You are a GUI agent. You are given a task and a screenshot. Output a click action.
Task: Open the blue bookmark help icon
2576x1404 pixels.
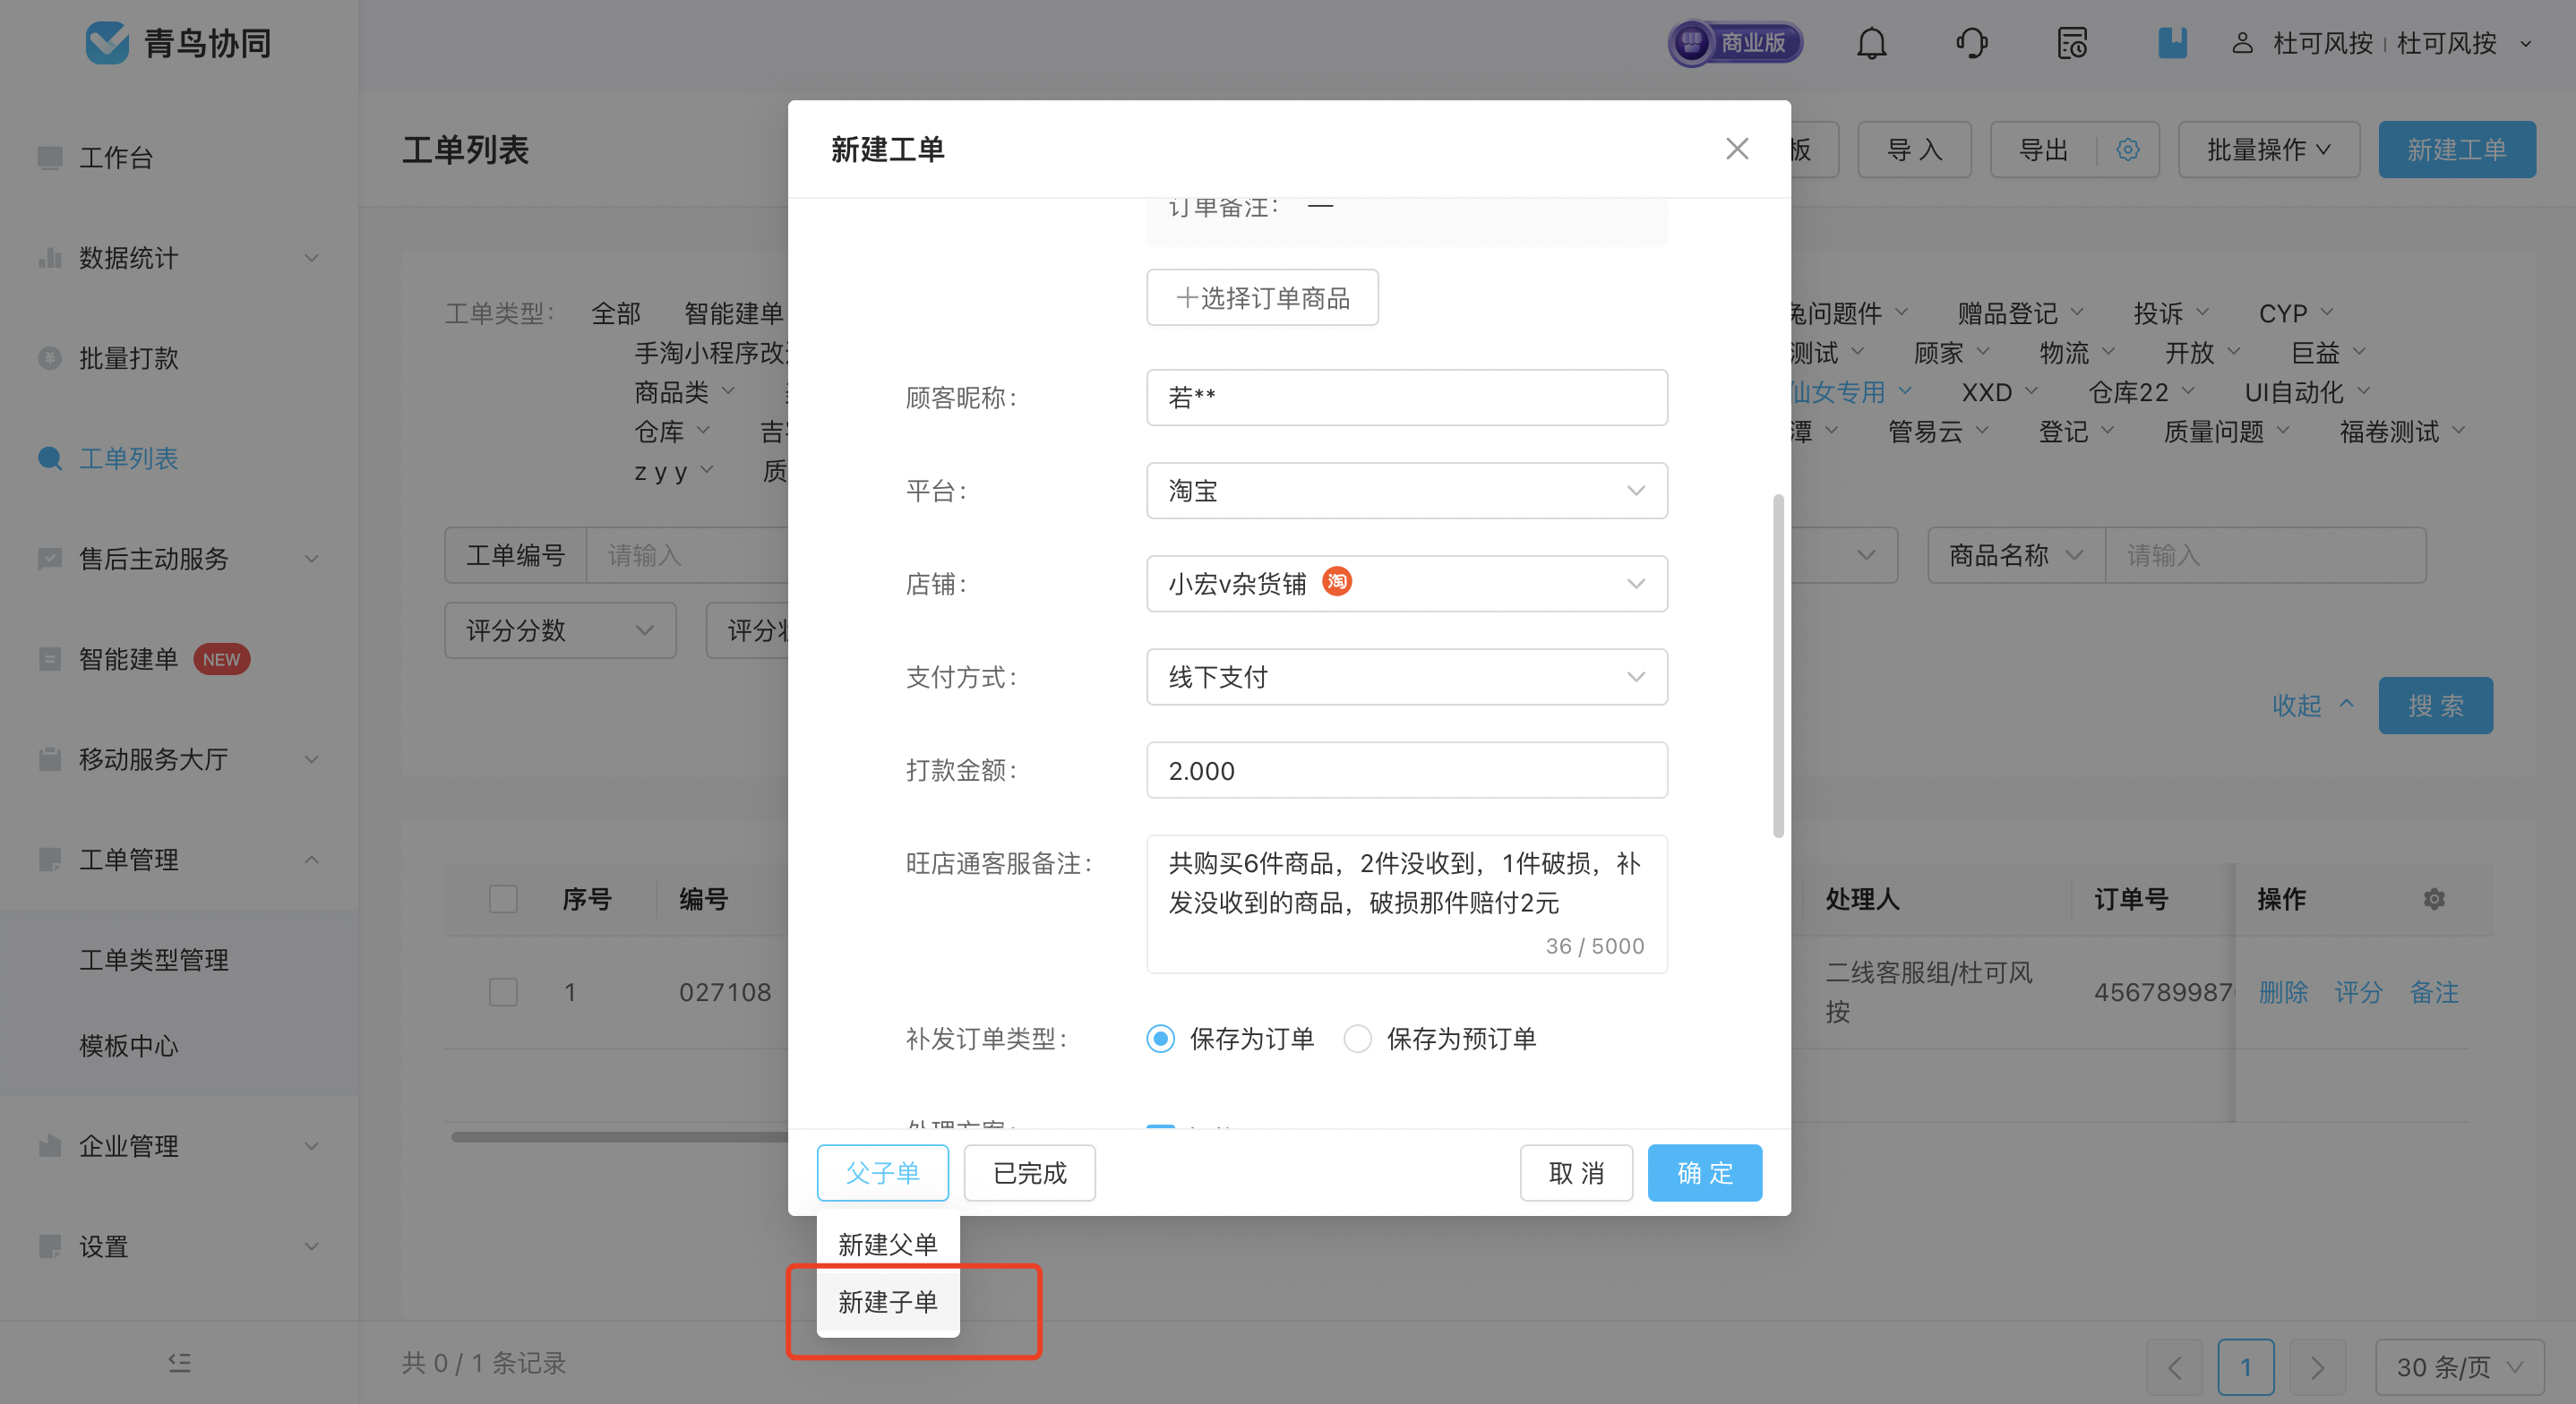2172,43
